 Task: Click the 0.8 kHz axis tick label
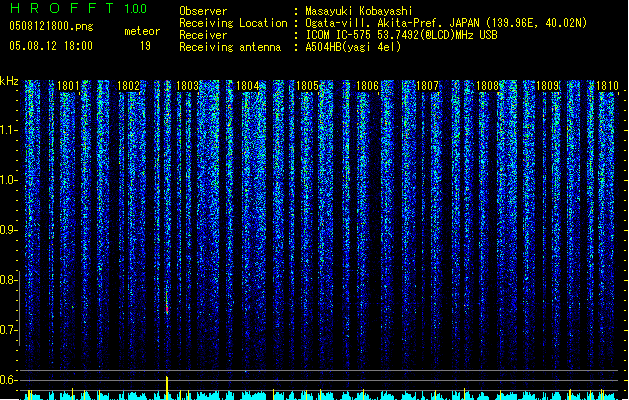(x=8, y=280)
